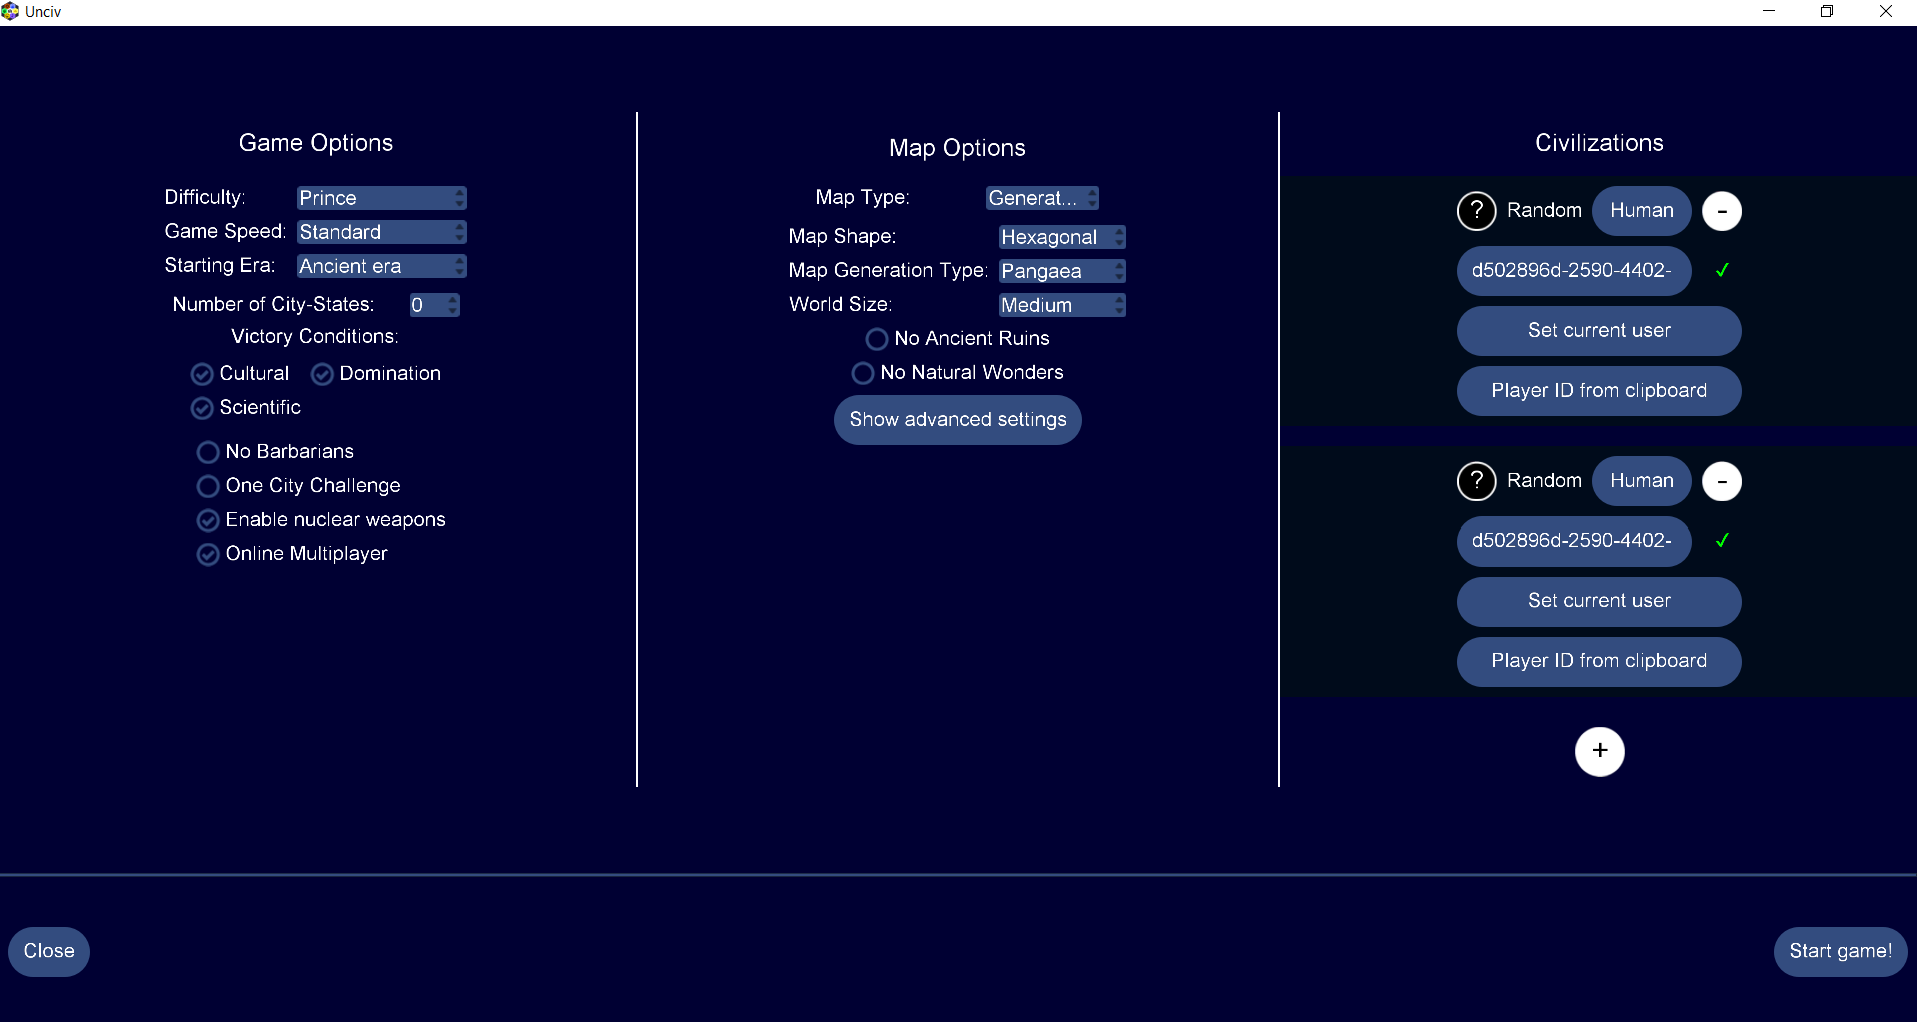1917x1022 pixels.
Task: Enable the No Barbarians option
Action: click(x=208, y=451)
